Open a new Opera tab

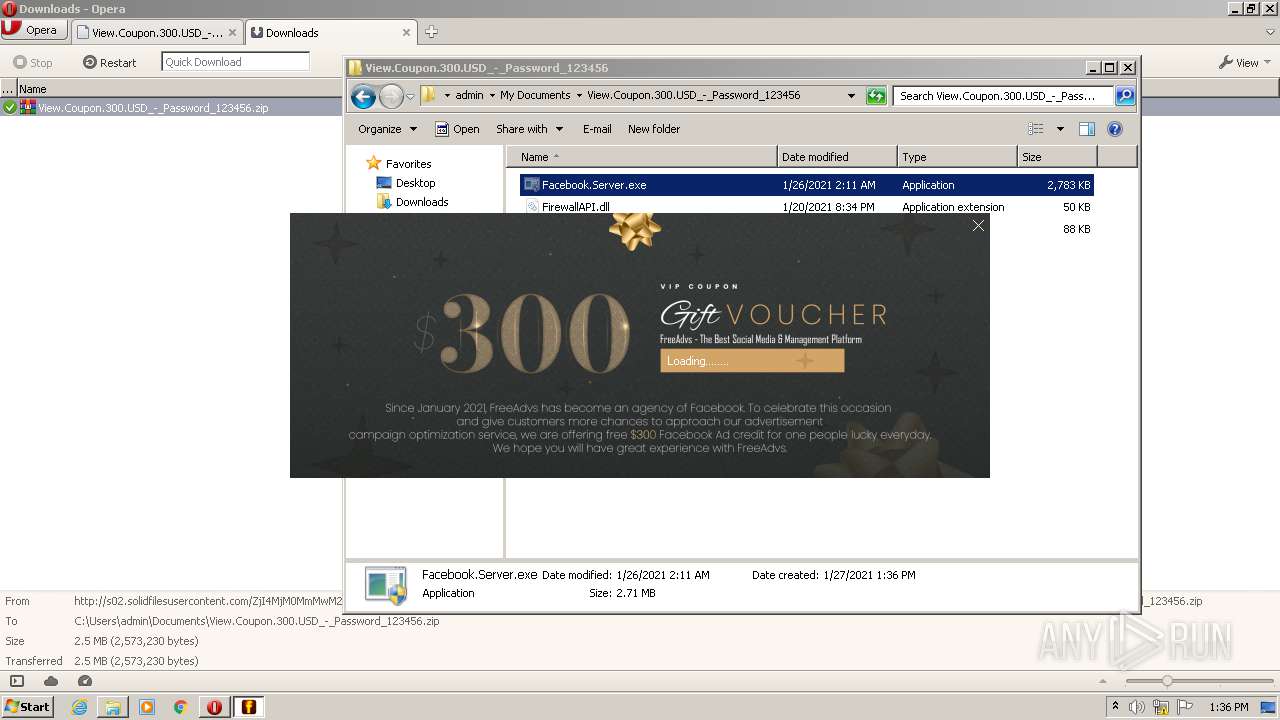pos(431,32)
